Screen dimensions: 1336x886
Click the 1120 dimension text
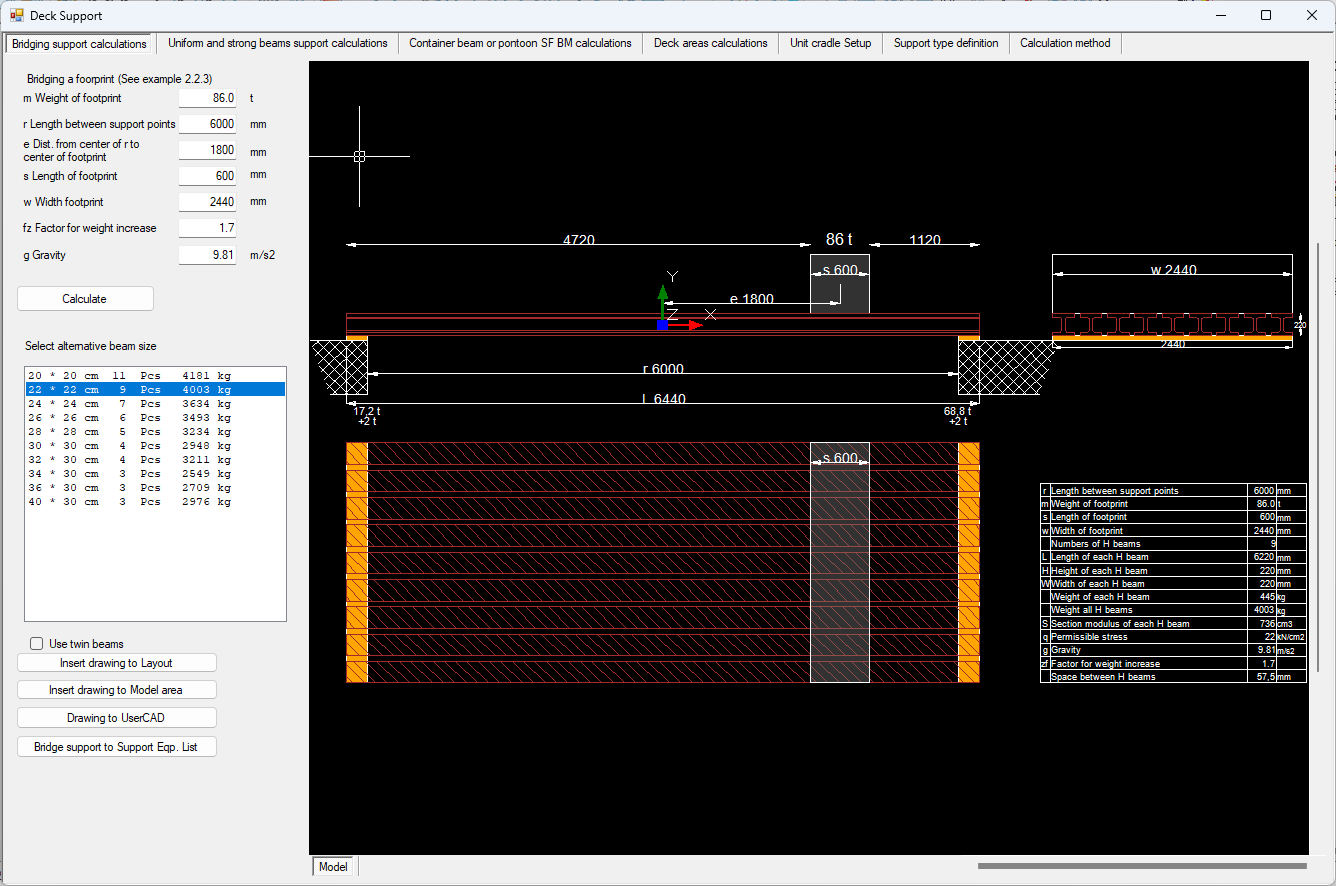point(925,241)
